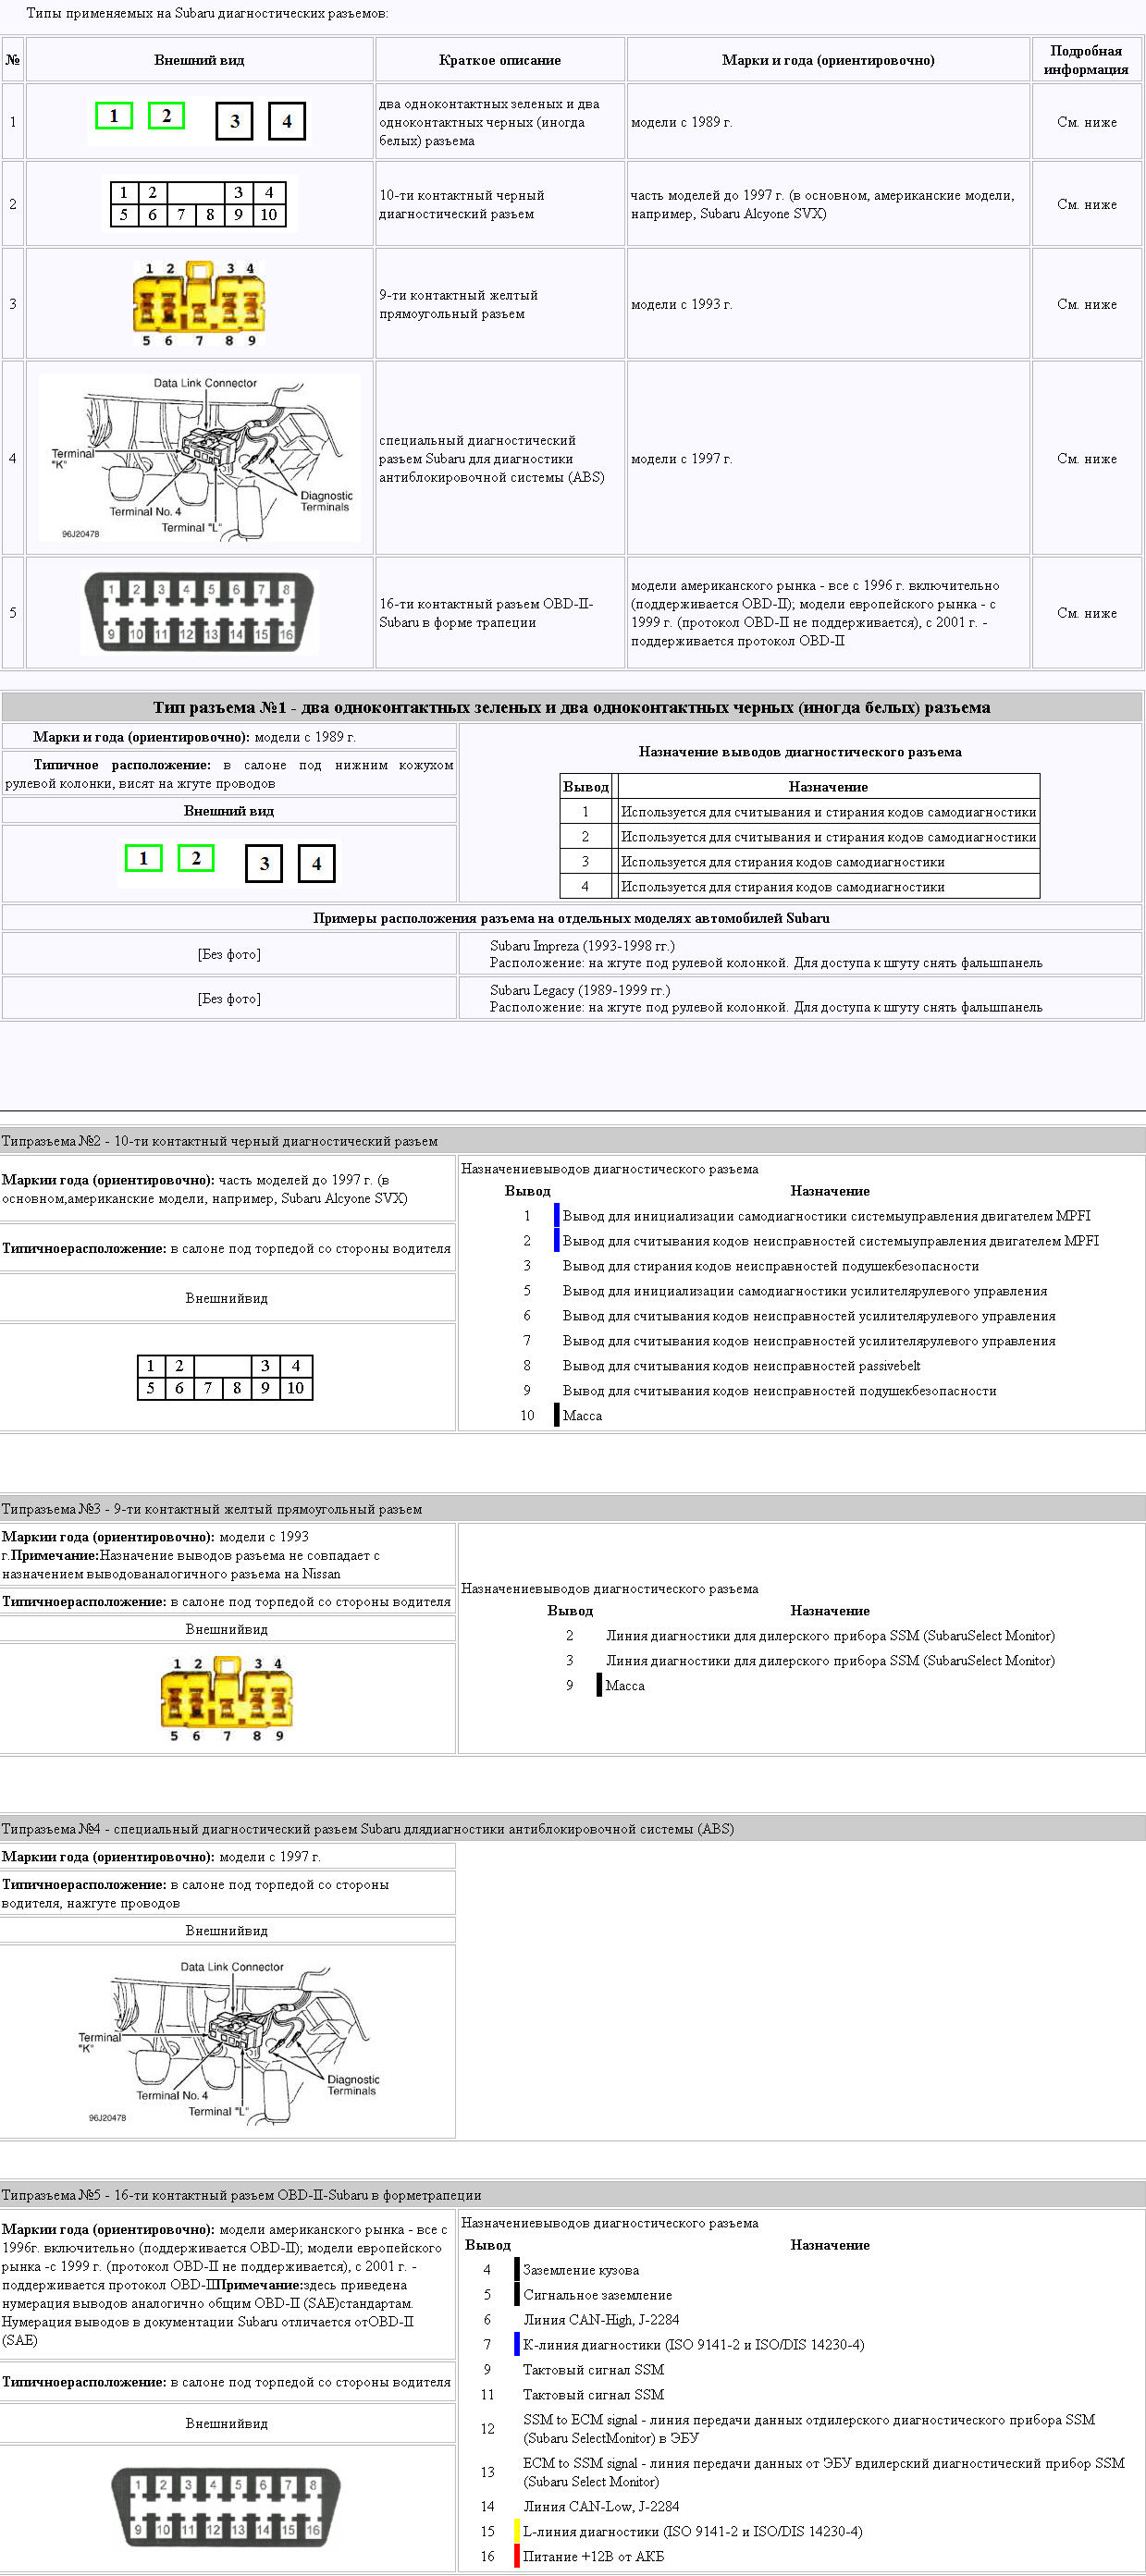
Task: Click the 16-pin OBD-II connector image in overview row 5
Action: [200, 612]
